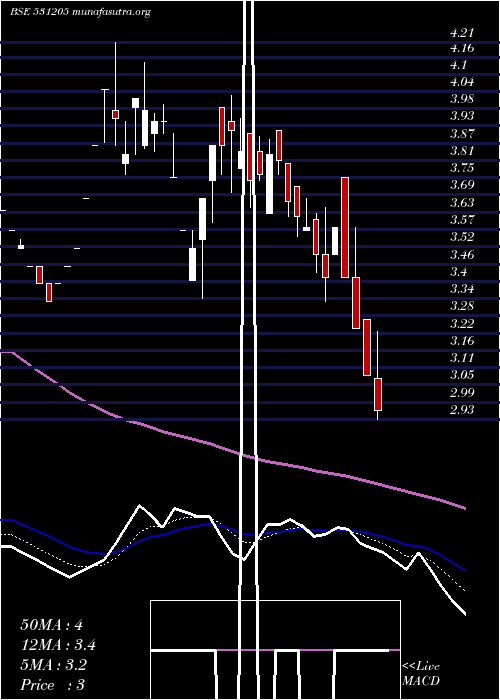Click the 5MA : 3.2 indicator text

click(54, 665)
